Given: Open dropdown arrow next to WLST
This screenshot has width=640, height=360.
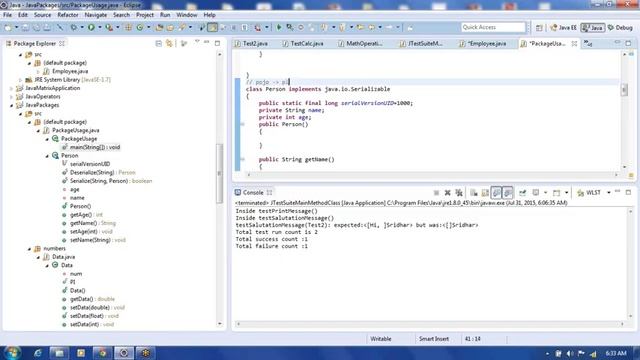Looking at the screenshot, I should 609,193.
